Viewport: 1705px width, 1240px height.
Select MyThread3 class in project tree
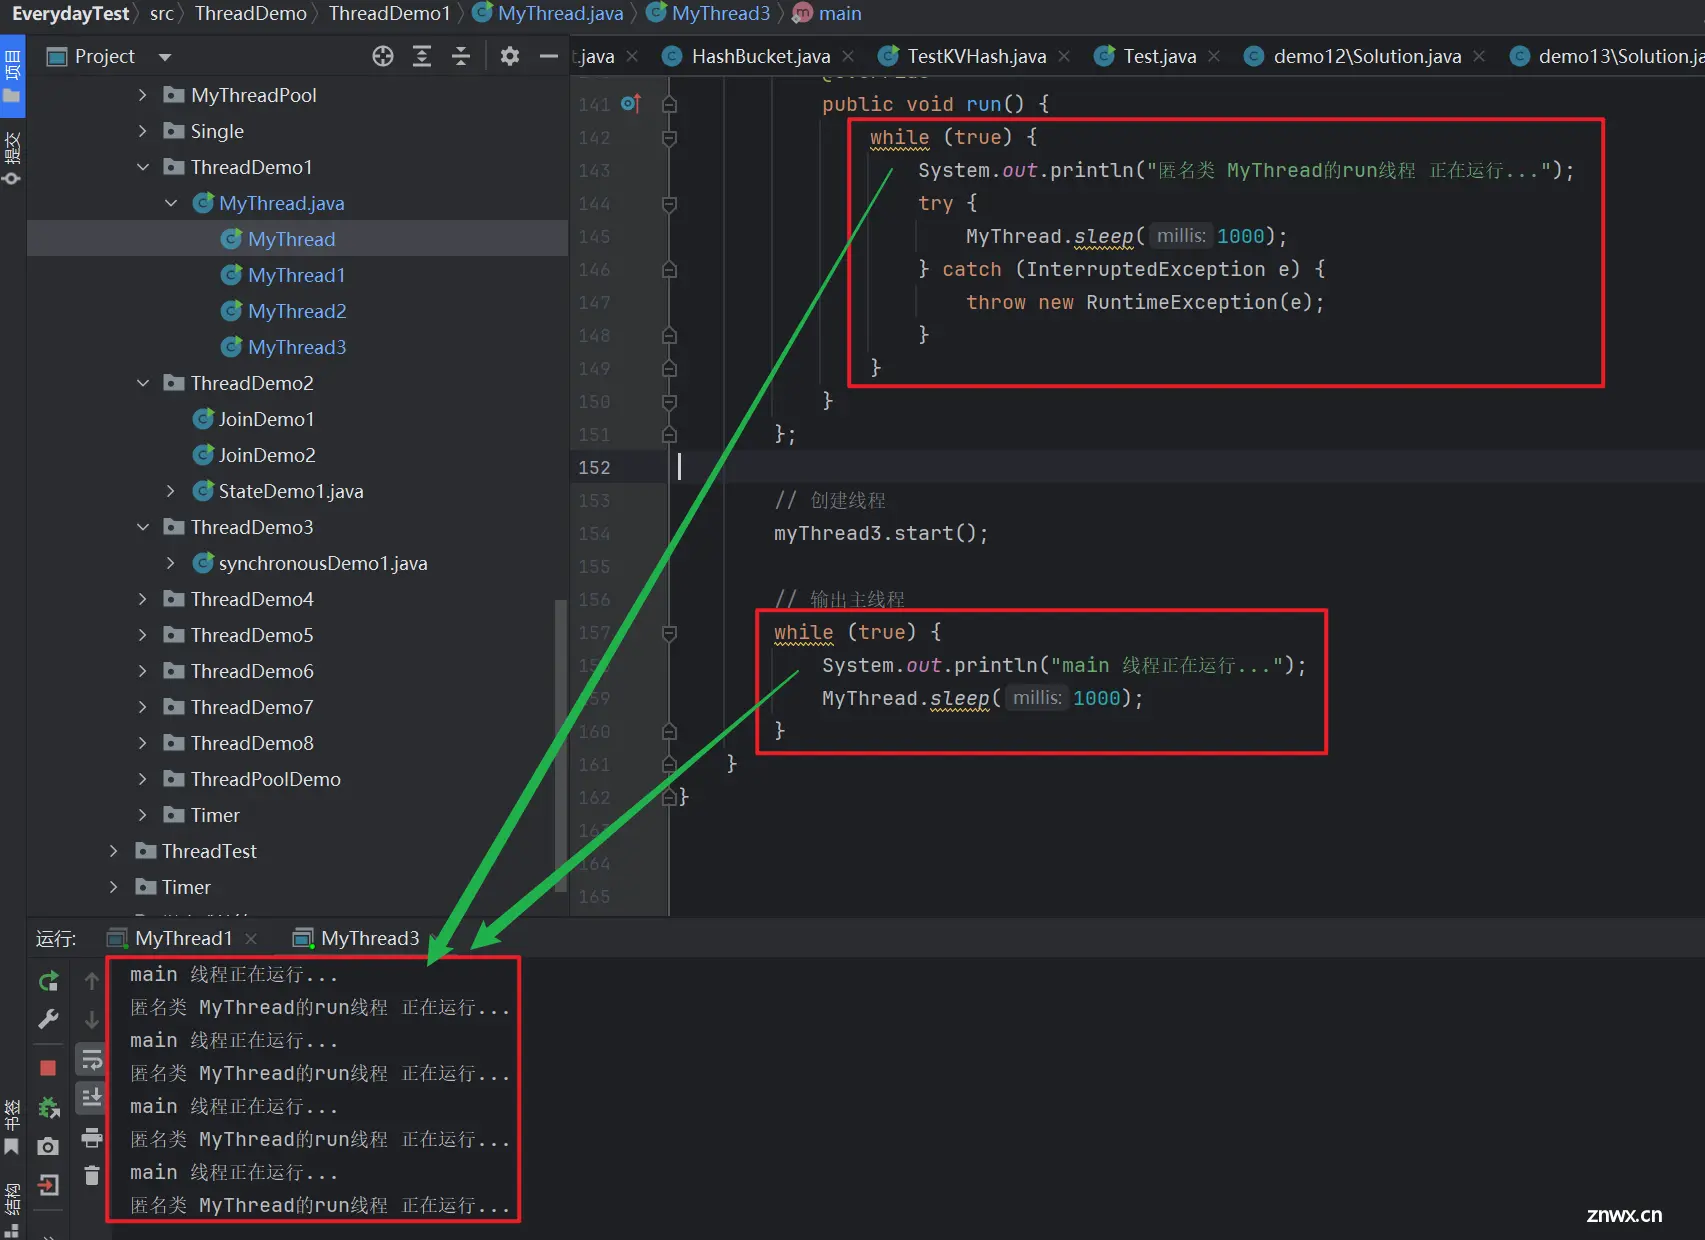(297, 347)
